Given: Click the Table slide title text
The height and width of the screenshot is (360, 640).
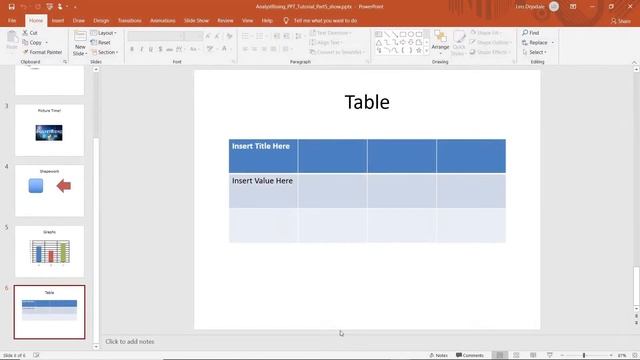Looking at the screenshot, I should [x=367, y=102].
